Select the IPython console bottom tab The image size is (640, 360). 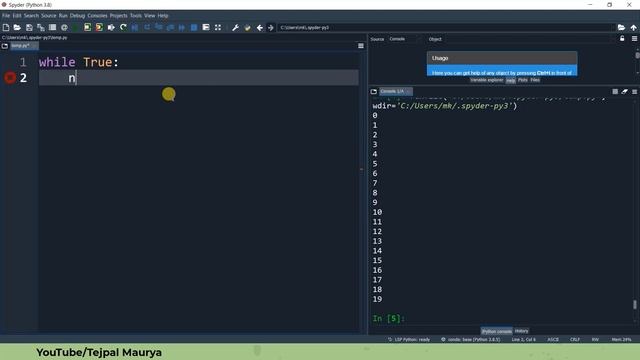click(x=496, y=331)
